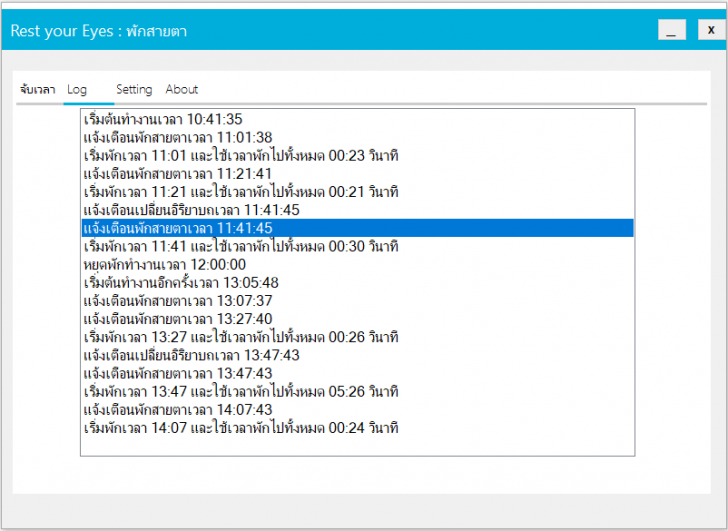Select log row 'เริ่มพักเวลา 11:41 … 00:30 วินาที'
Screen dimensions: 728x531
(358, 246)
